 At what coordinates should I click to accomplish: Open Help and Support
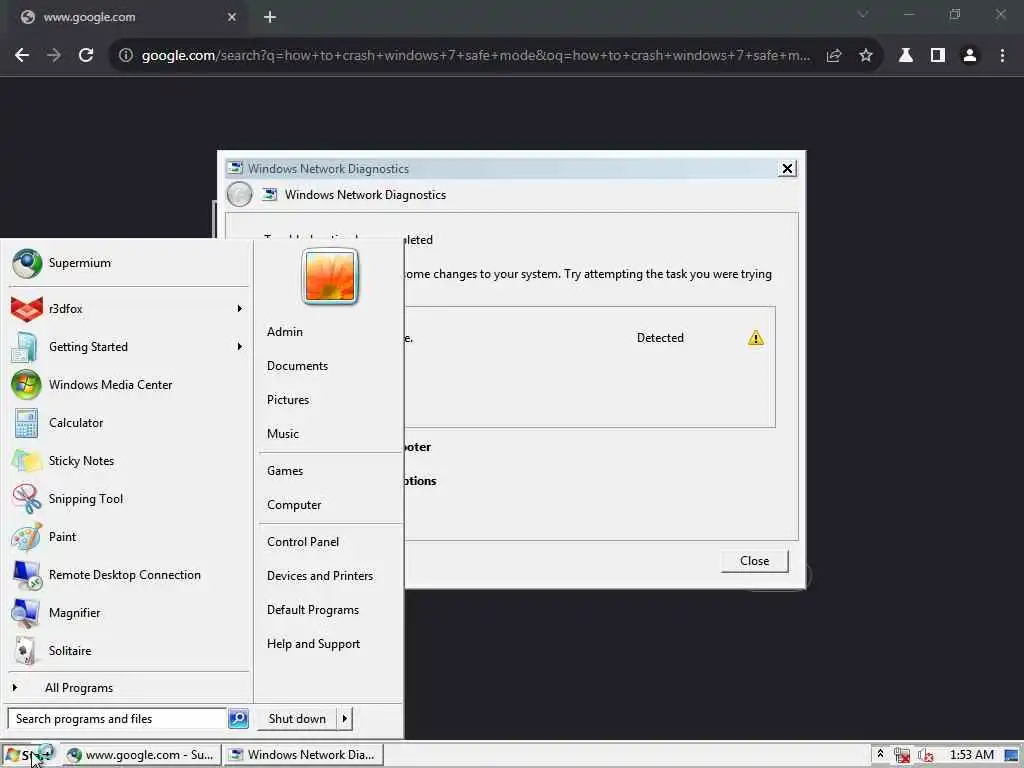(x=313, y=644)
